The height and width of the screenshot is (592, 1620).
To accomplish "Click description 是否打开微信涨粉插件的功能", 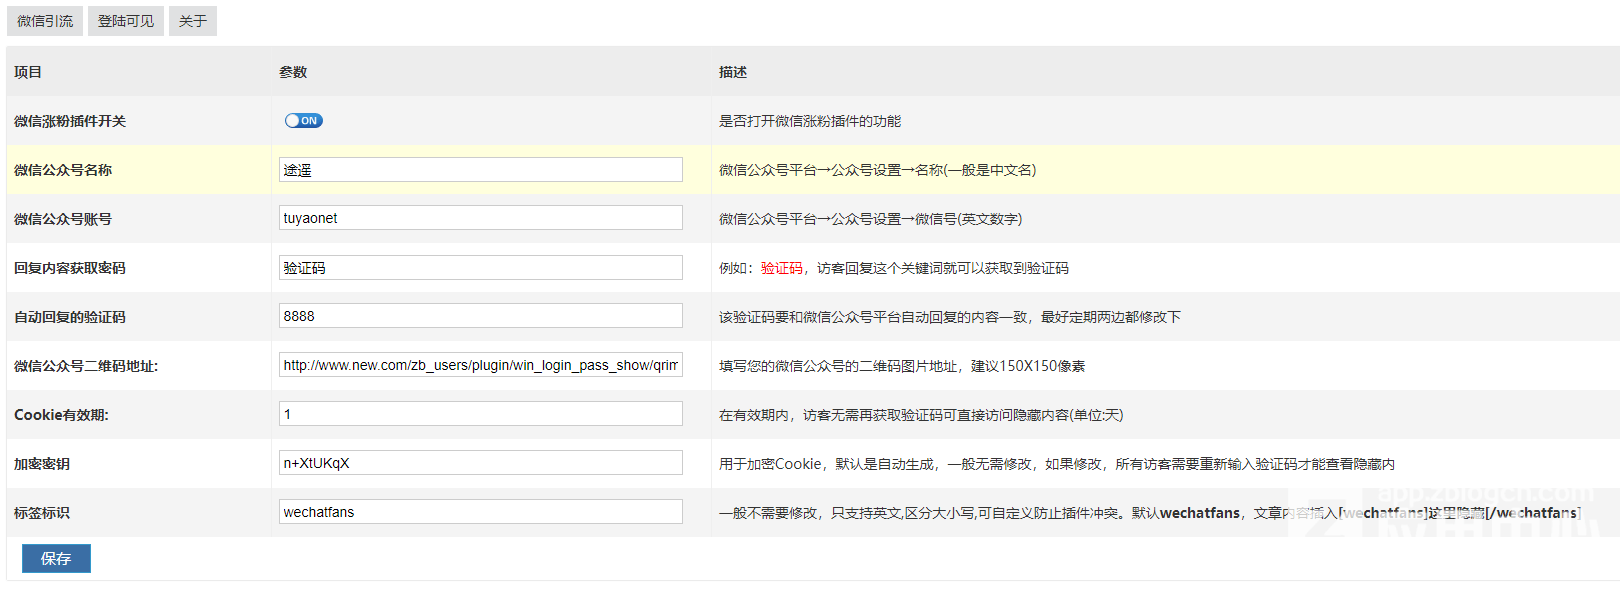I will (x=810, y=121).
